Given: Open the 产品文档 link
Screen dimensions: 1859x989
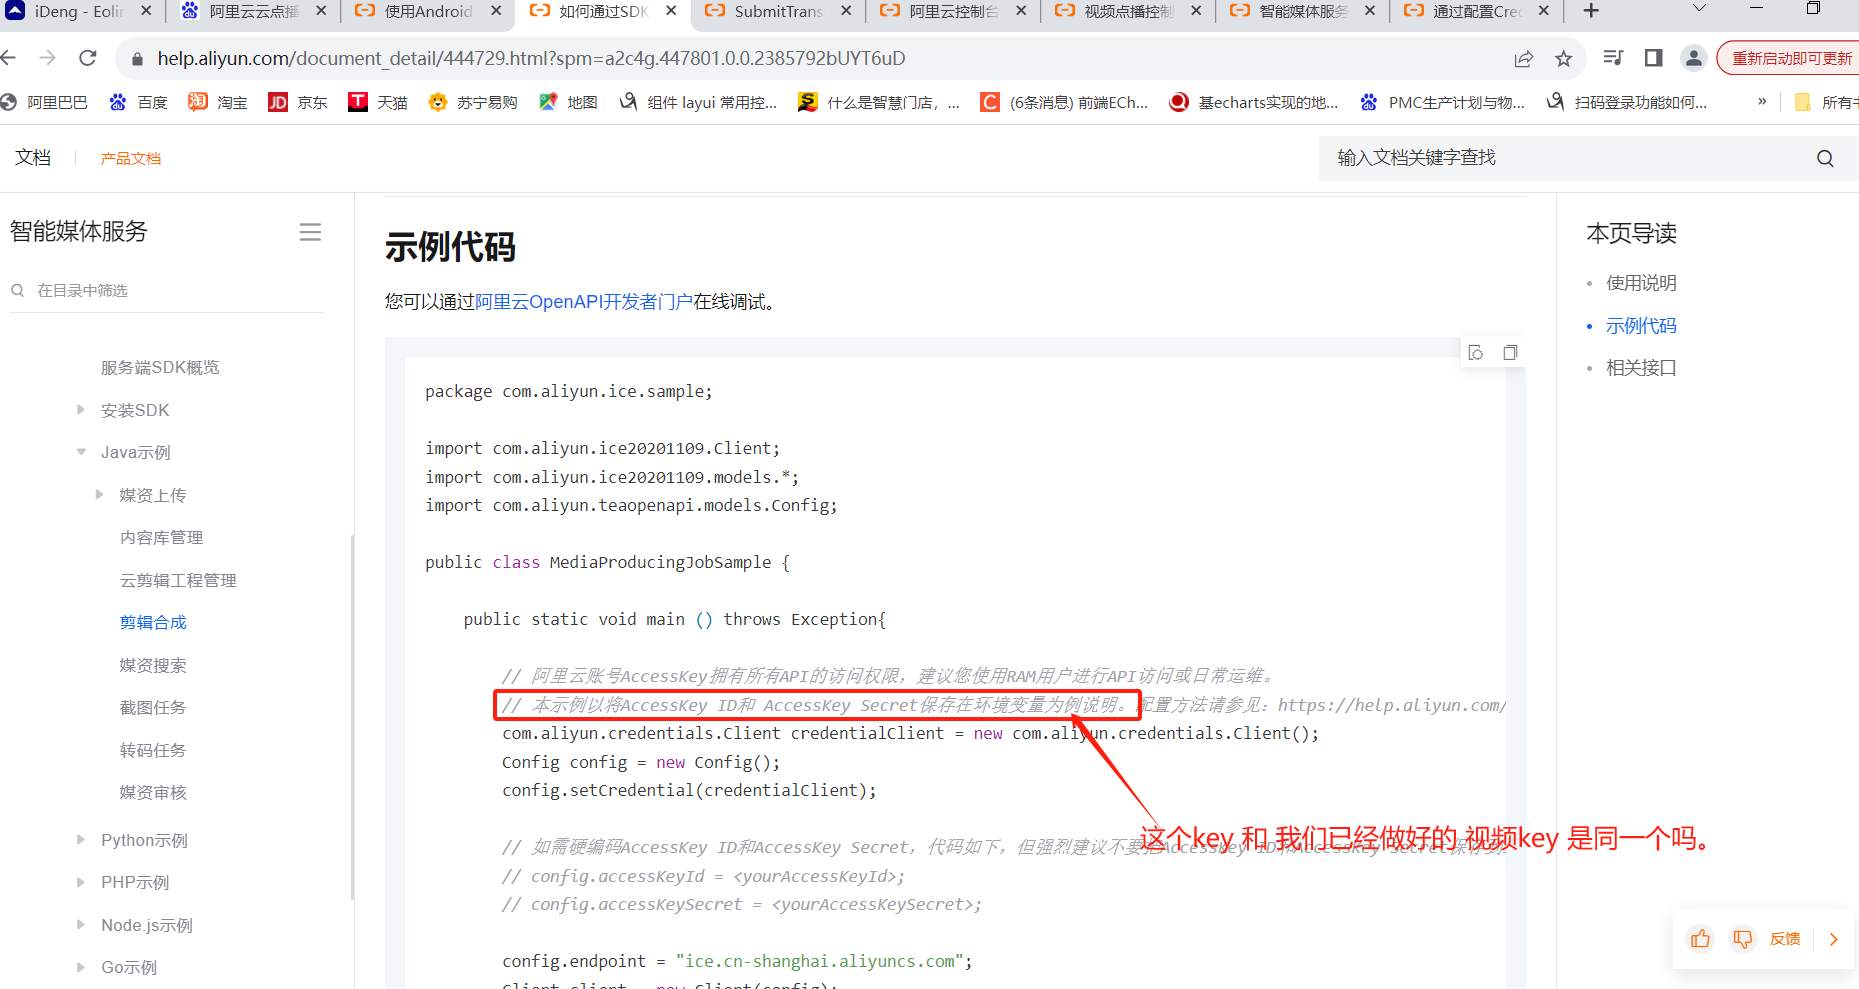Looking at the screenshot, I should [130, 158].
